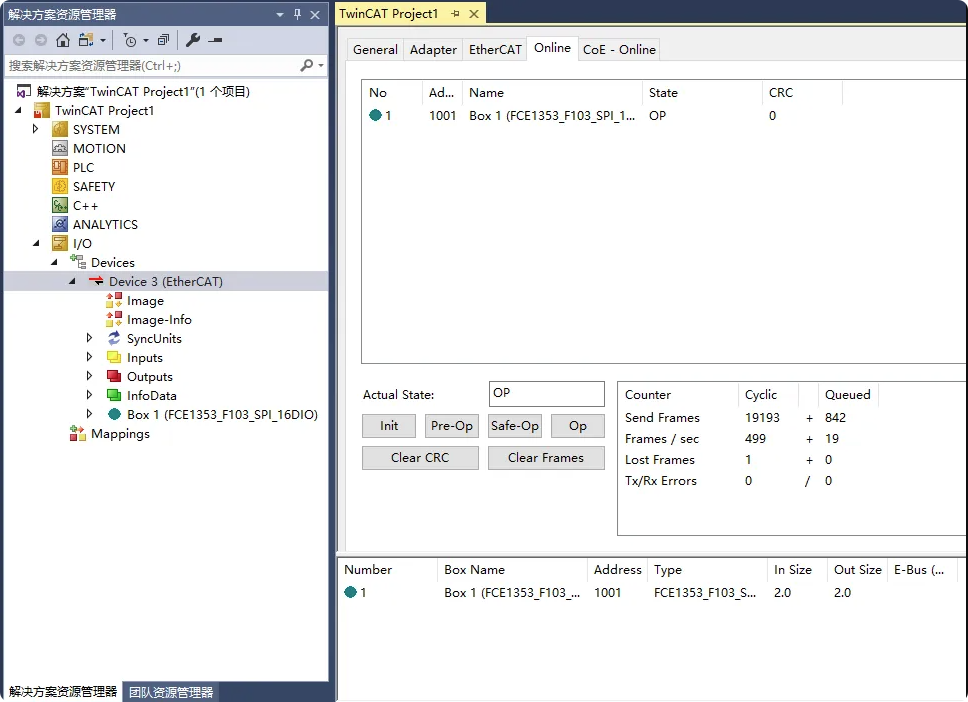Expand the SYSTEM tree node
The width and height of the screenshot is (968, 702).
pyautogui.click(x=35, y=129)
